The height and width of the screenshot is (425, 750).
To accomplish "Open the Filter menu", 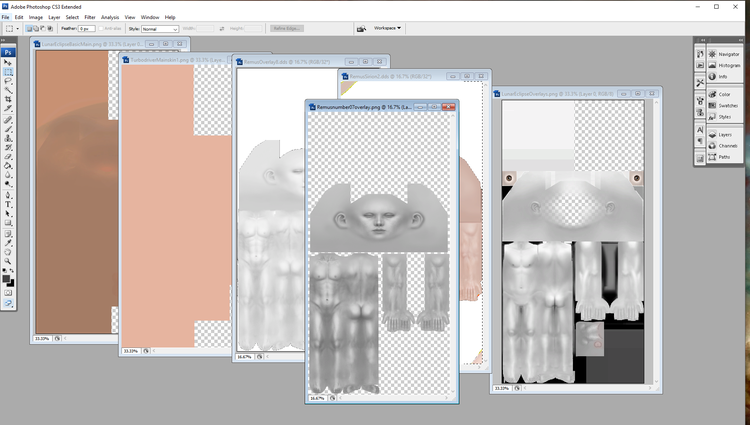I will click(x=90, y=17).
